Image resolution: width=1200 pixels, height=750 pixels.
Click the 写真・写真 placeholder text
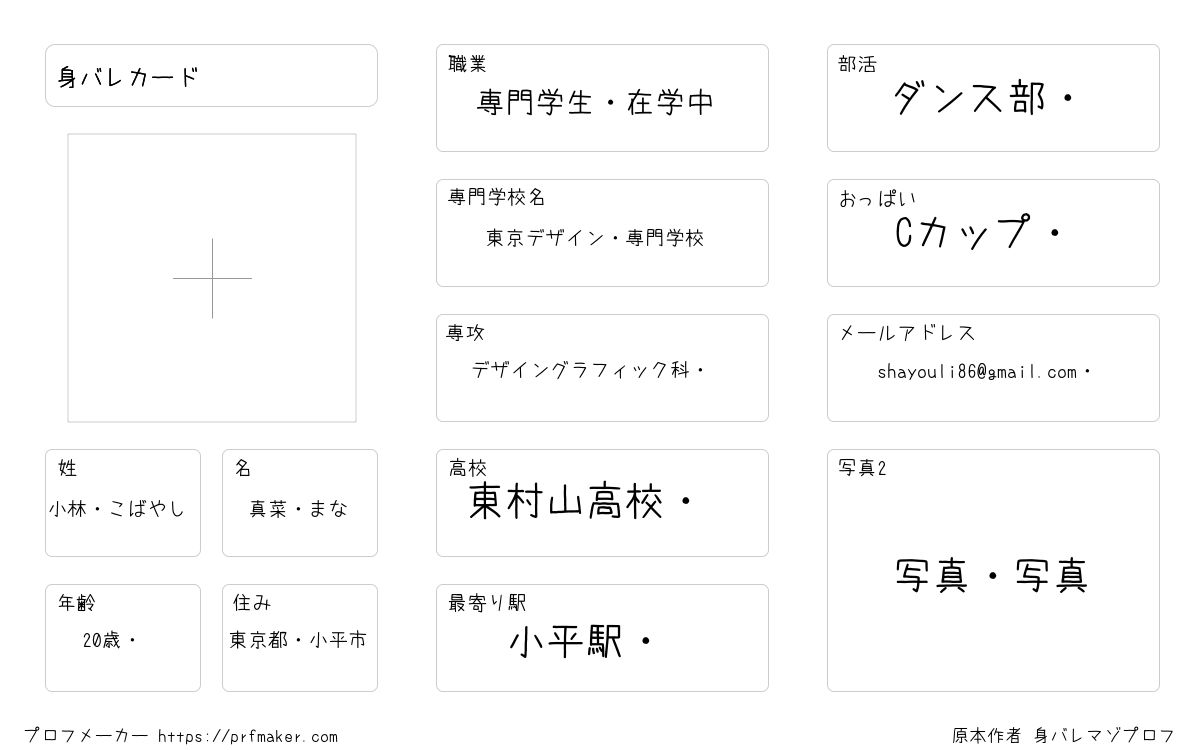point(992,576)
